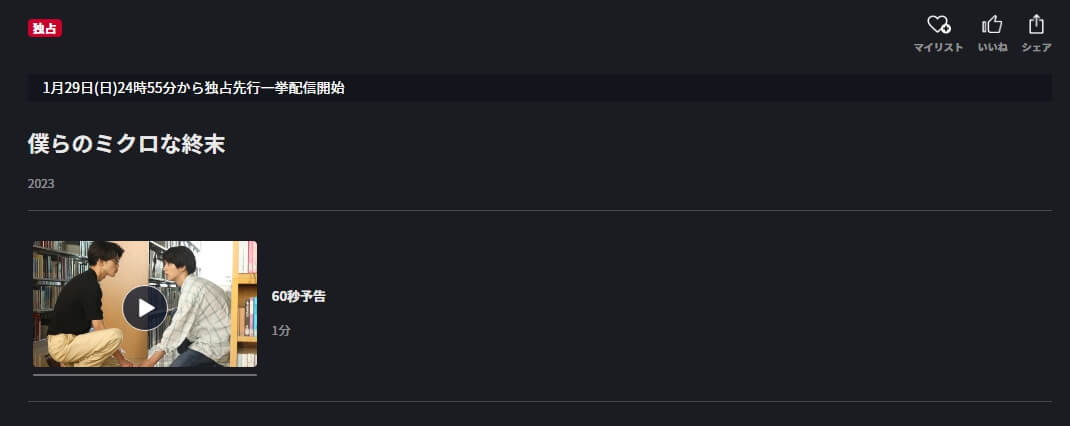Click the plus sign on the heart icon

coord(945,29)
